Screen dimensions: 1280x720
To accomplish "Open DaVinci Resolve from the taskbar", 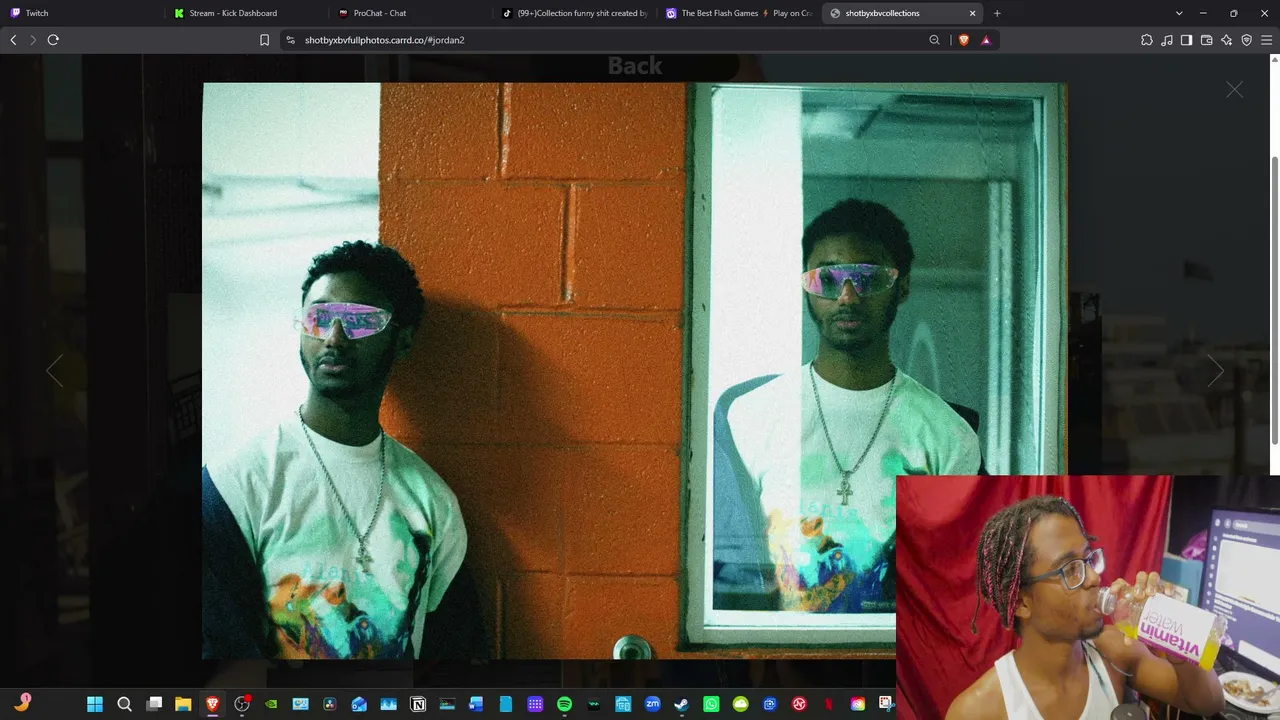I will 330,704.
